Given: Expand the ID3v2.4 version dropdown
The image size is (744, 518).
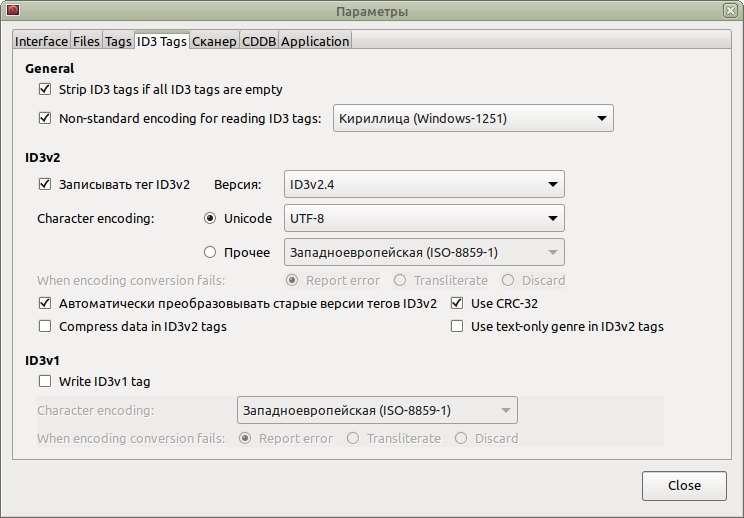Looking at the screenshot, I should pos(424,184).
